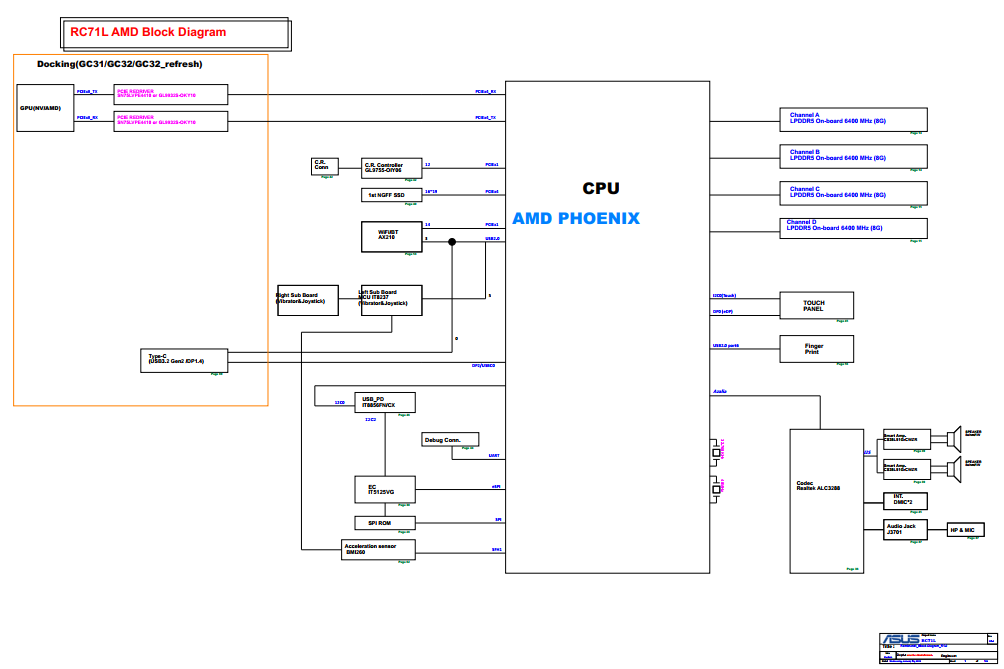Click the ASUS logo in title block
Viewport: 1004px width, 669px height.
point(899,640)
